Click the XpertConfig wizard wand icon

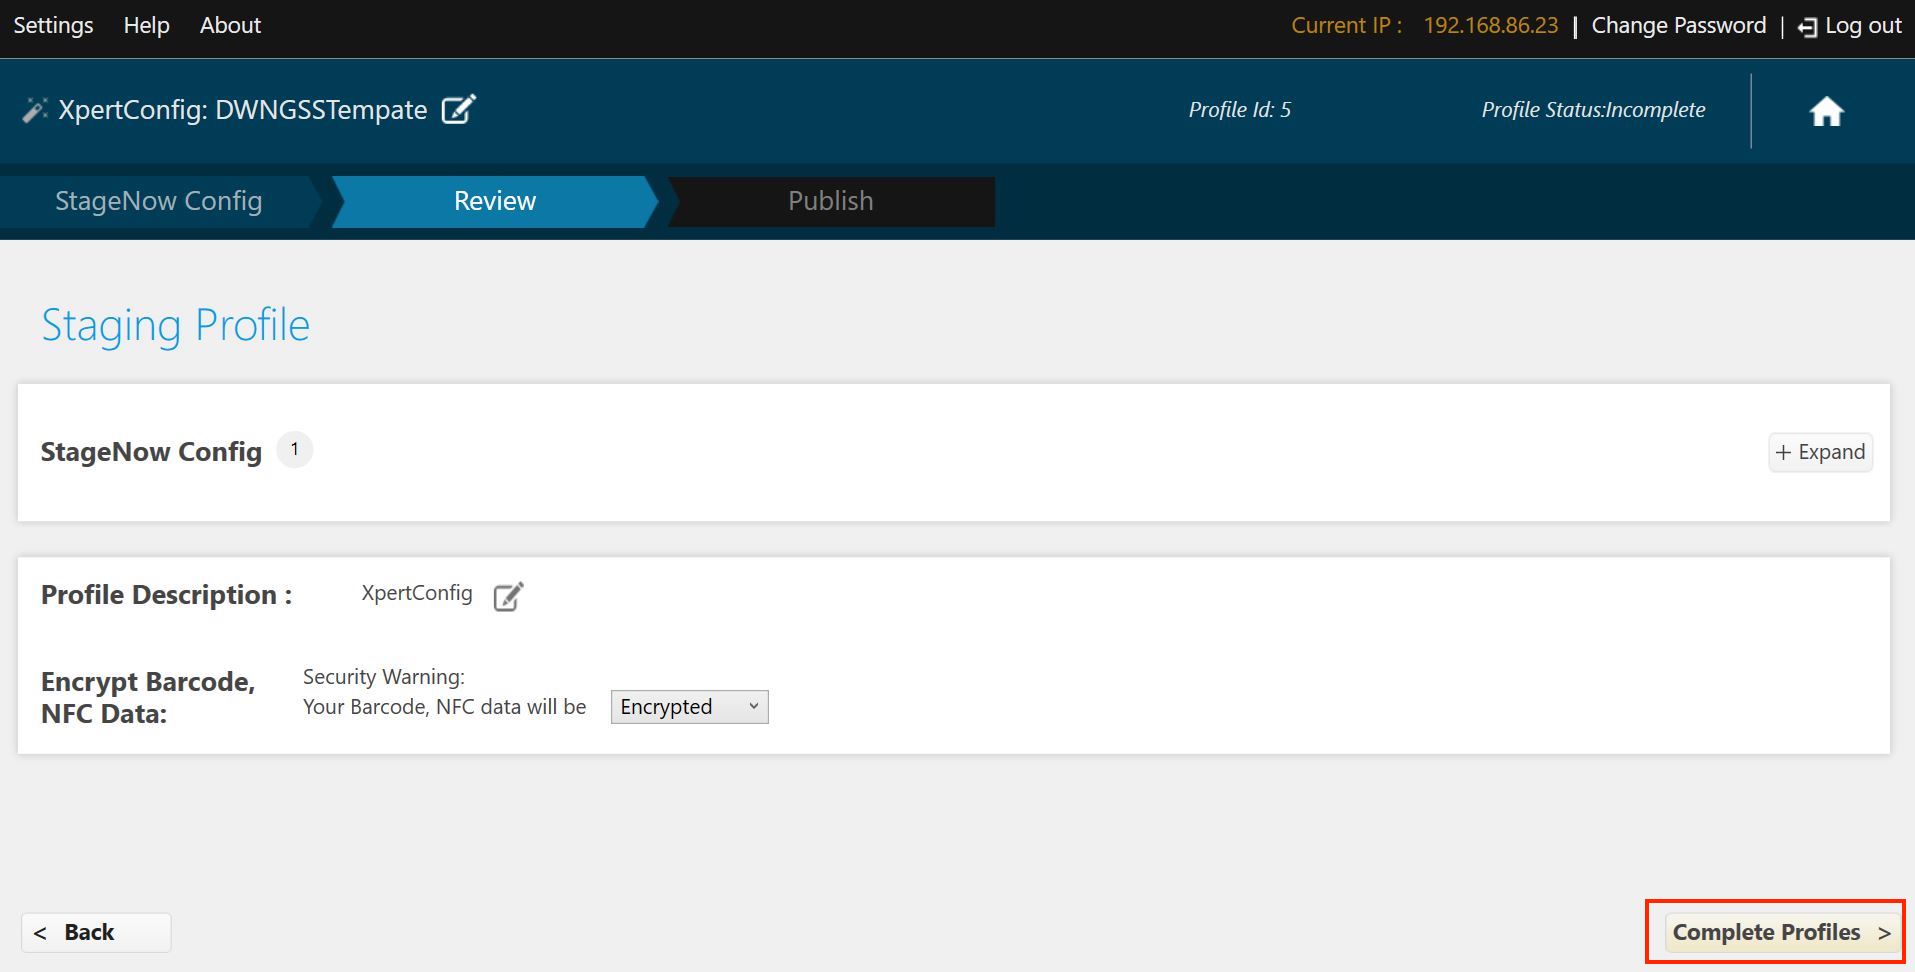(x=34, y=110)
